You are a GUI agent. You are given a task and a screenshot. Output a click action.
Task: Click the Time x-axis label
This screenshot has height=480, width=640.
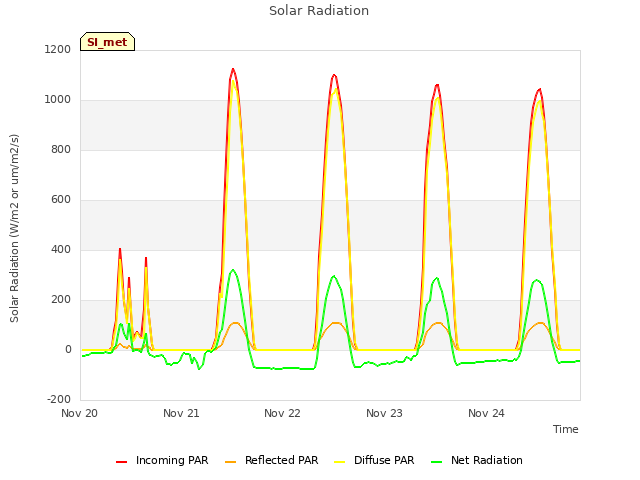pyautogui.click(x=565, y=429)
